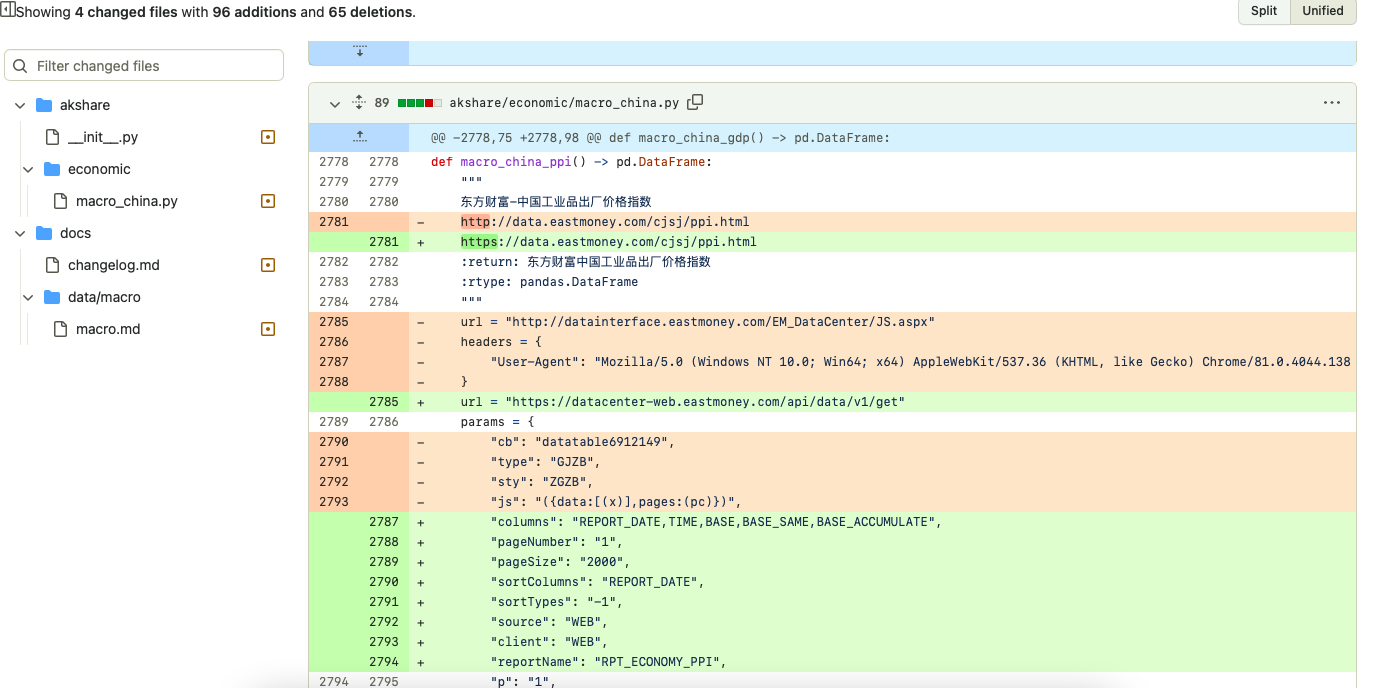Click the diff stat squares next to 89

(x=420, y=102)
